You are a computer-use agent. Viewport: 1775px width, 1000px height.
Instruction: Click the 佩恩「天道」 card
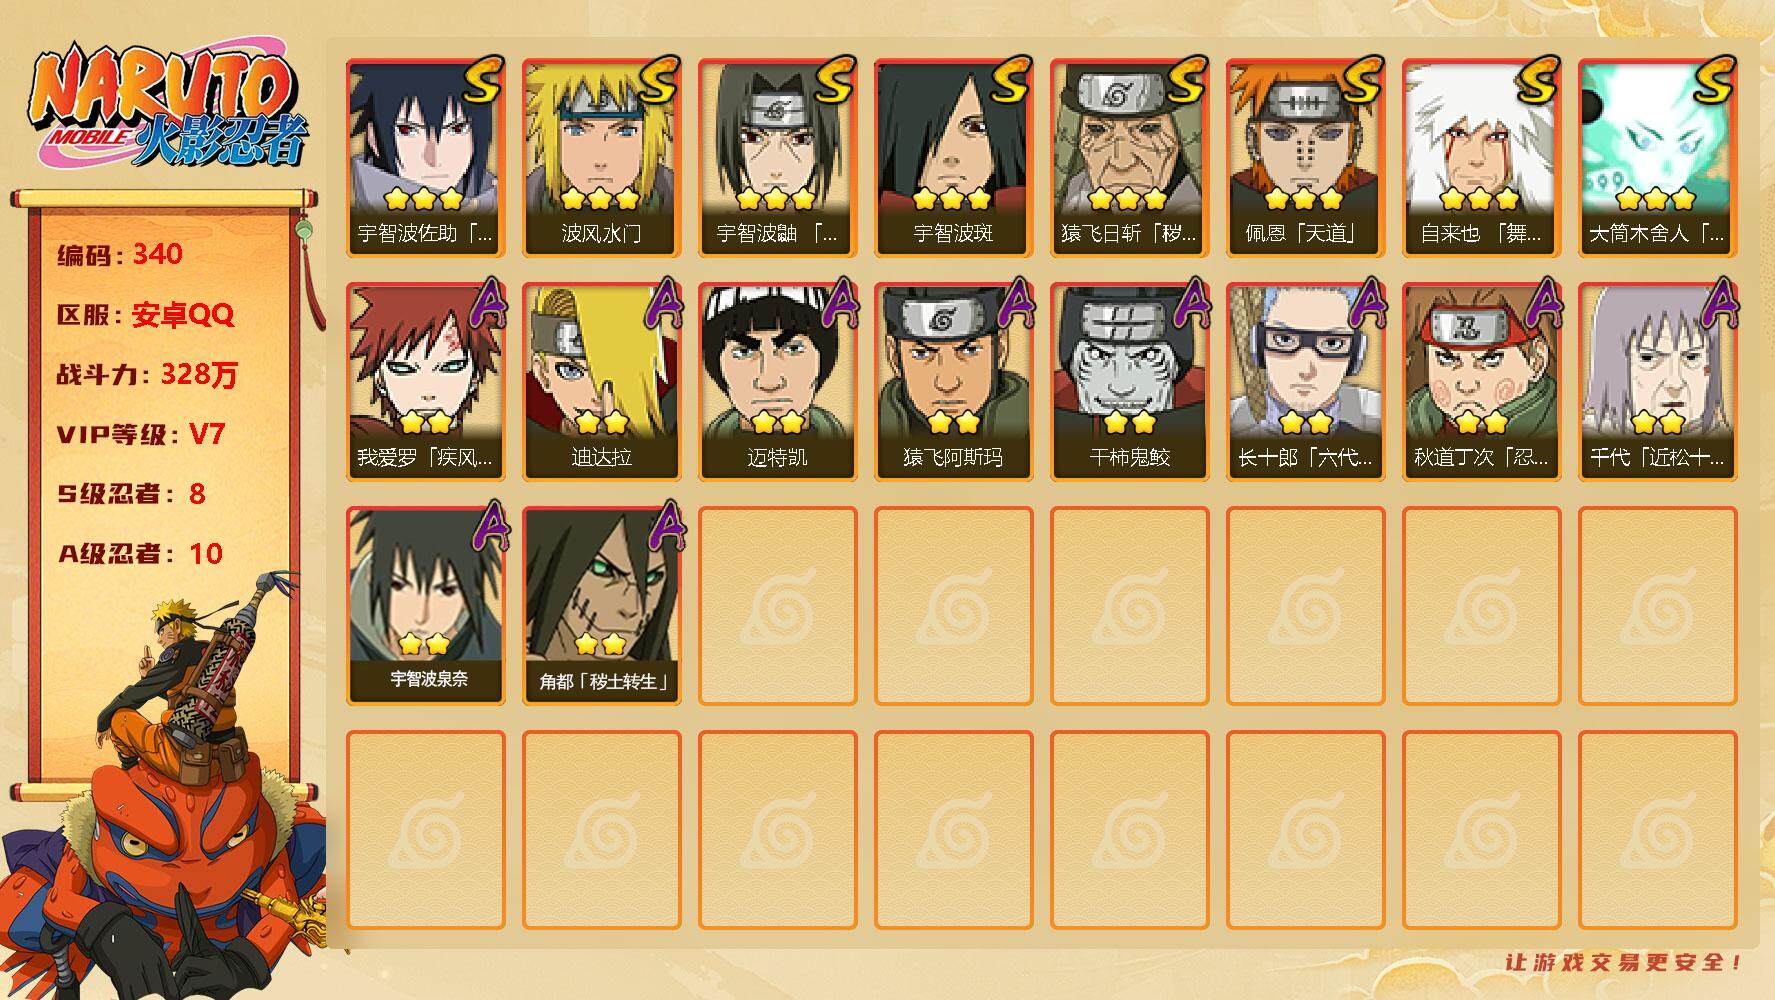(x=1305, y=158)
